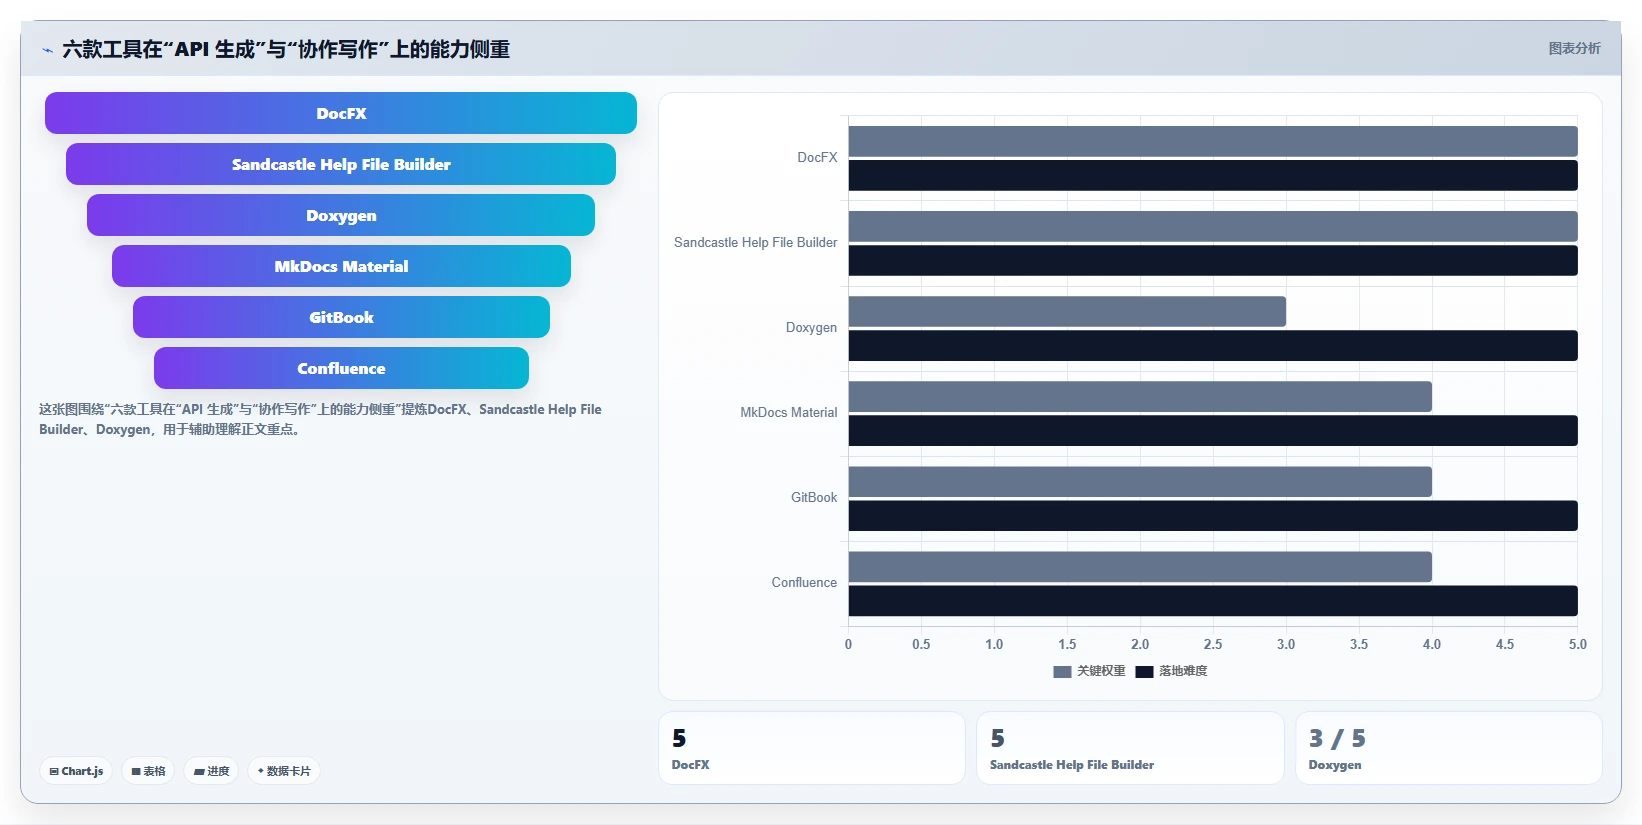This screenshot has width=1642, height=825.
Task: Click the 落地难度 legend label
Action: coord(1183,671)
